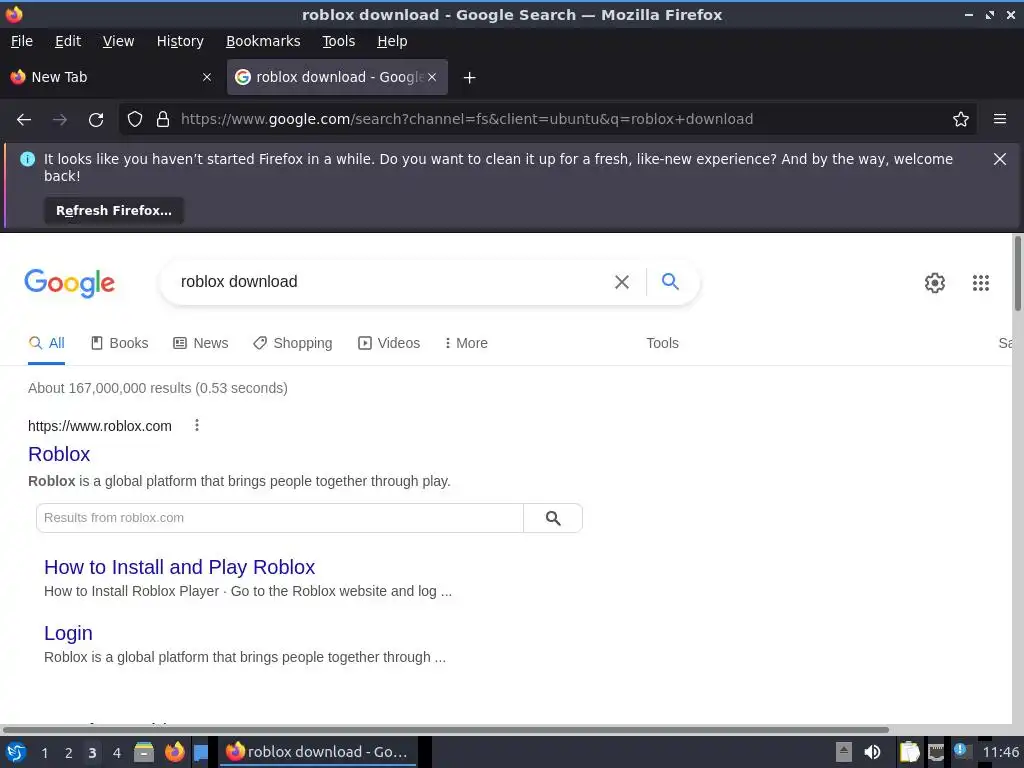
Task: Switch to workspace 1 in the pager
Action: point(44,753)
